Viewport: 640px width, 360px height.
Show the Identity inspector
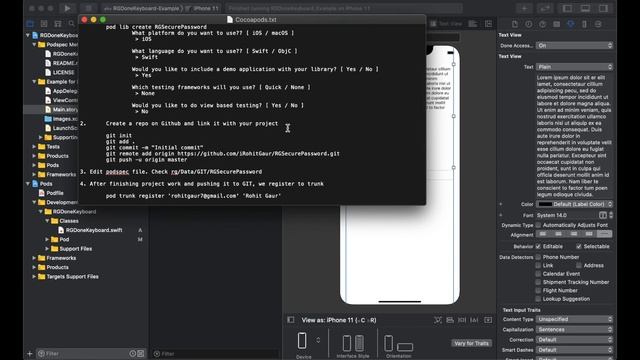[556, 24]
